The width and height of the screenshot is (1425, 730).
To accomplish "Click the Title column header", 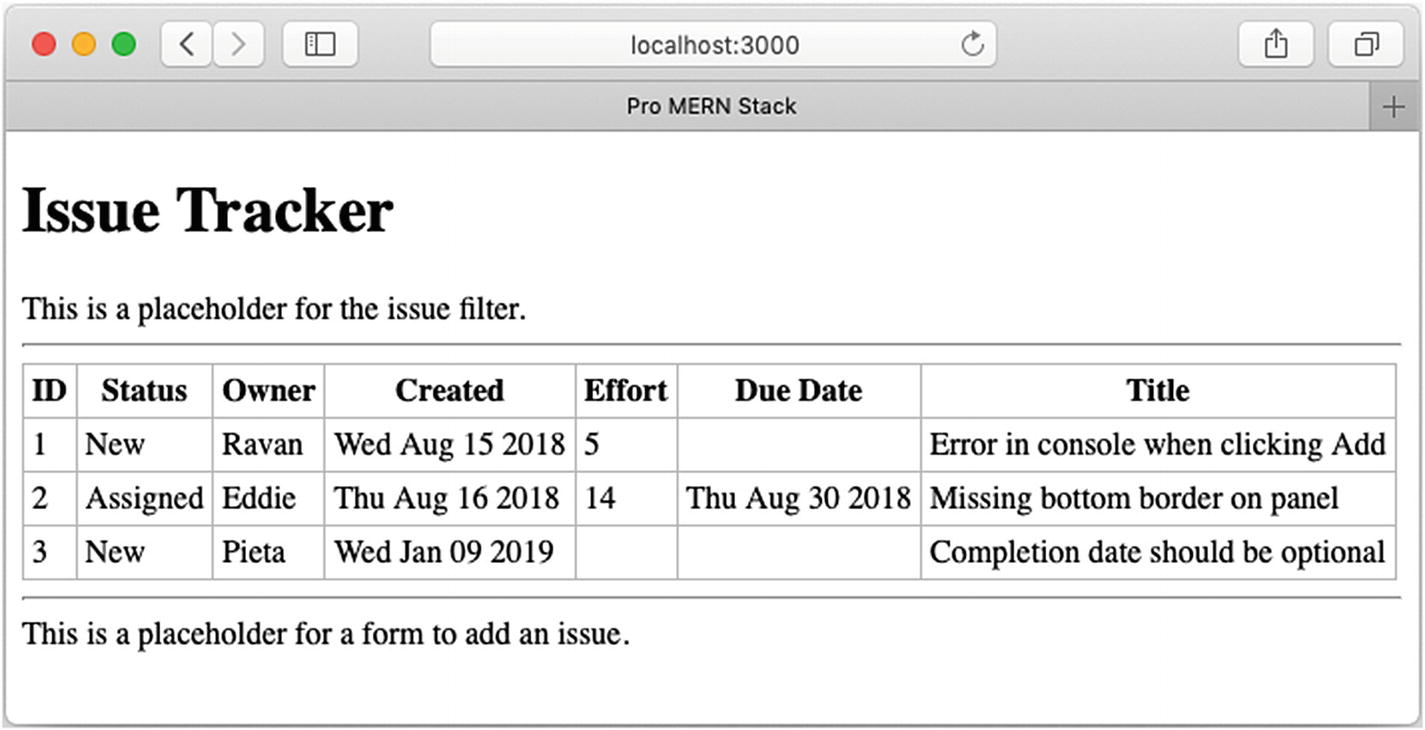I will 1157,390.
